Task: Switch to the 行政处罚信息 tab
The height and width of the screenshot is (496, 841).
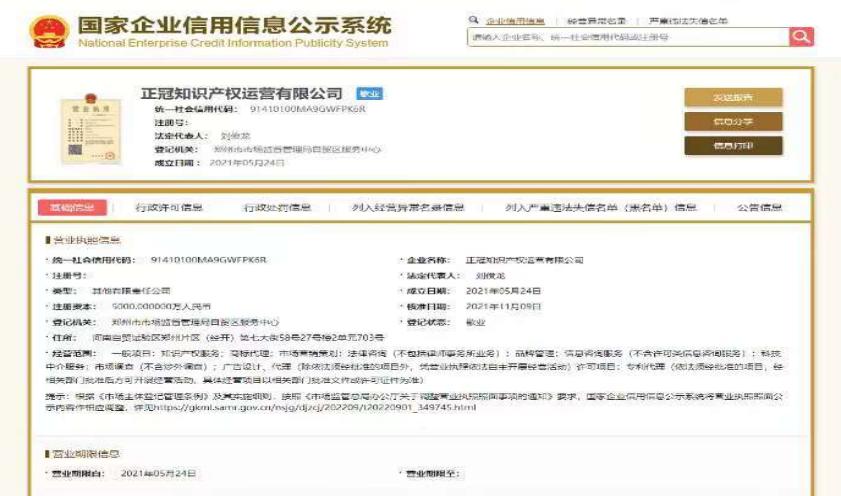Action: 277,208
